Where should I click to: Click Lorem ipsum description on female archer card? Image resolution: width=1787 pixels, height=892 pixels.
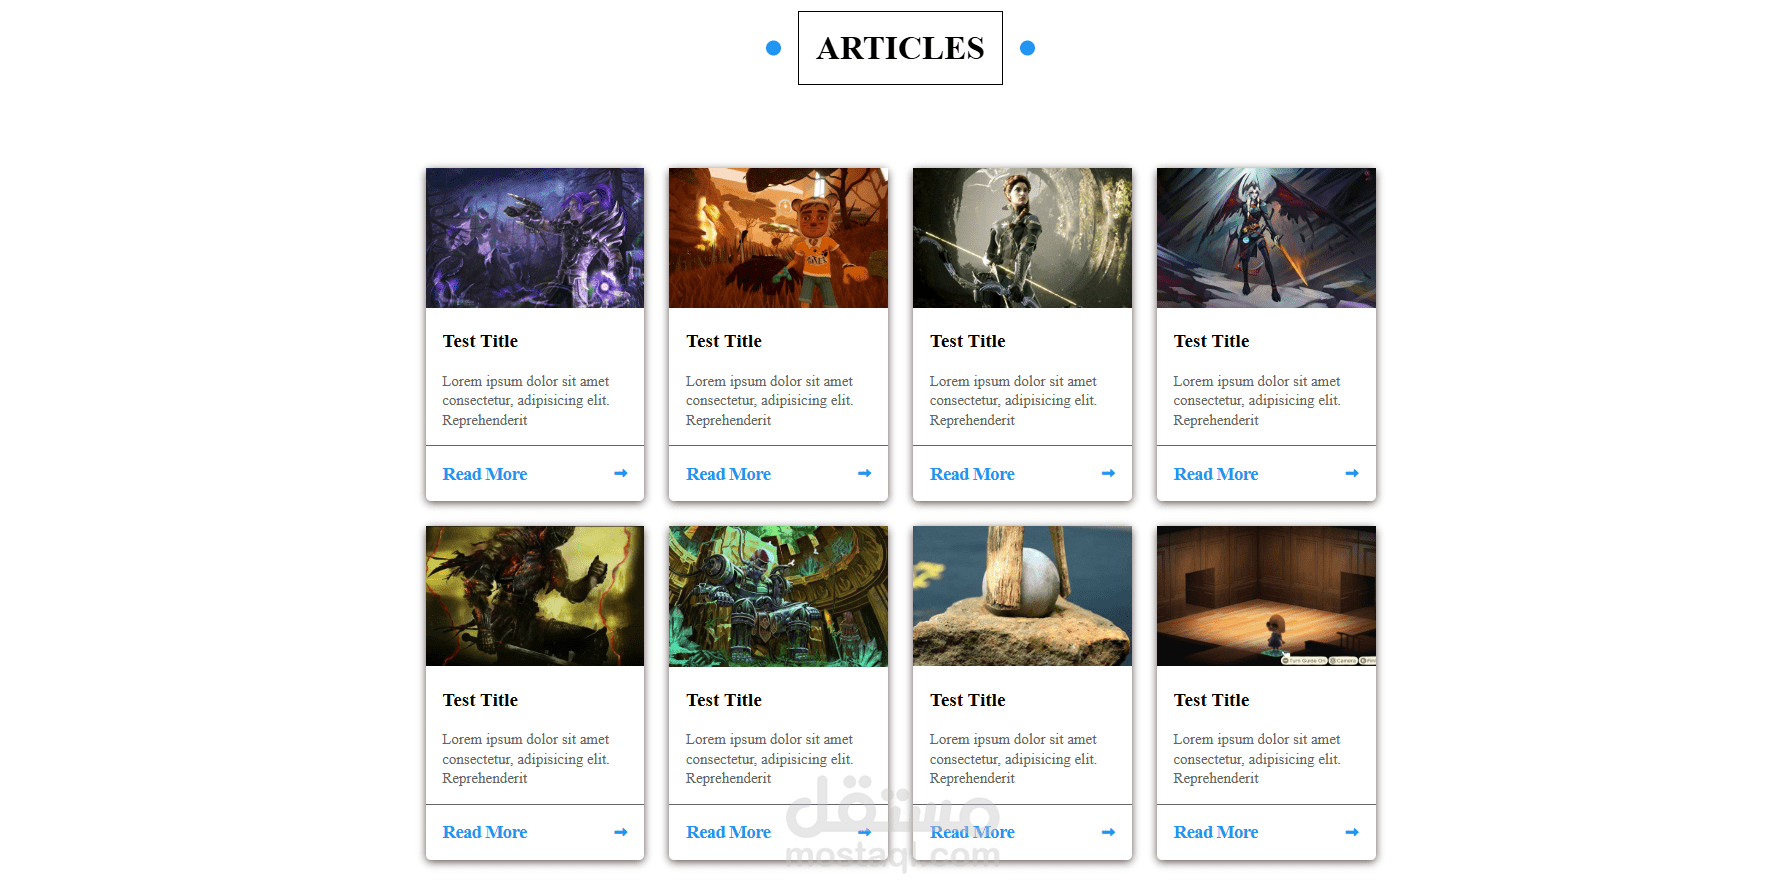[x=1014, y=401]
